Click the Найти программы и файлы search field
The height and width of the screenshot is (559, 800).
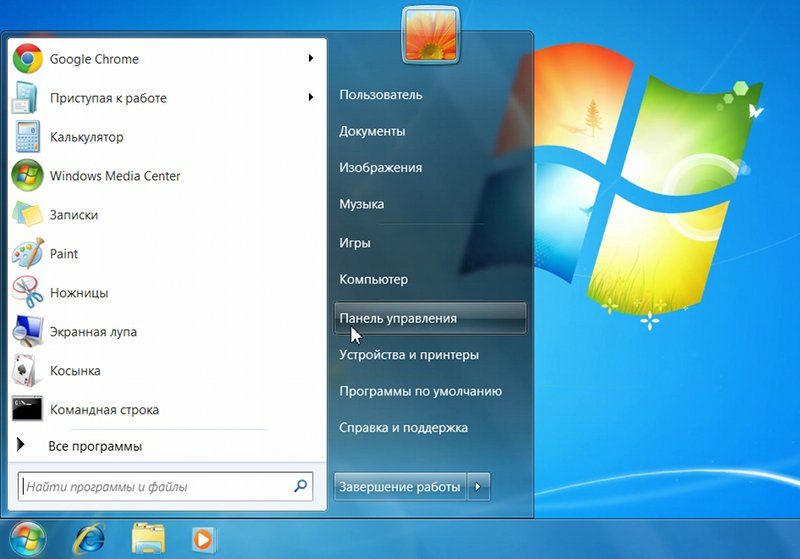point(165,487)
